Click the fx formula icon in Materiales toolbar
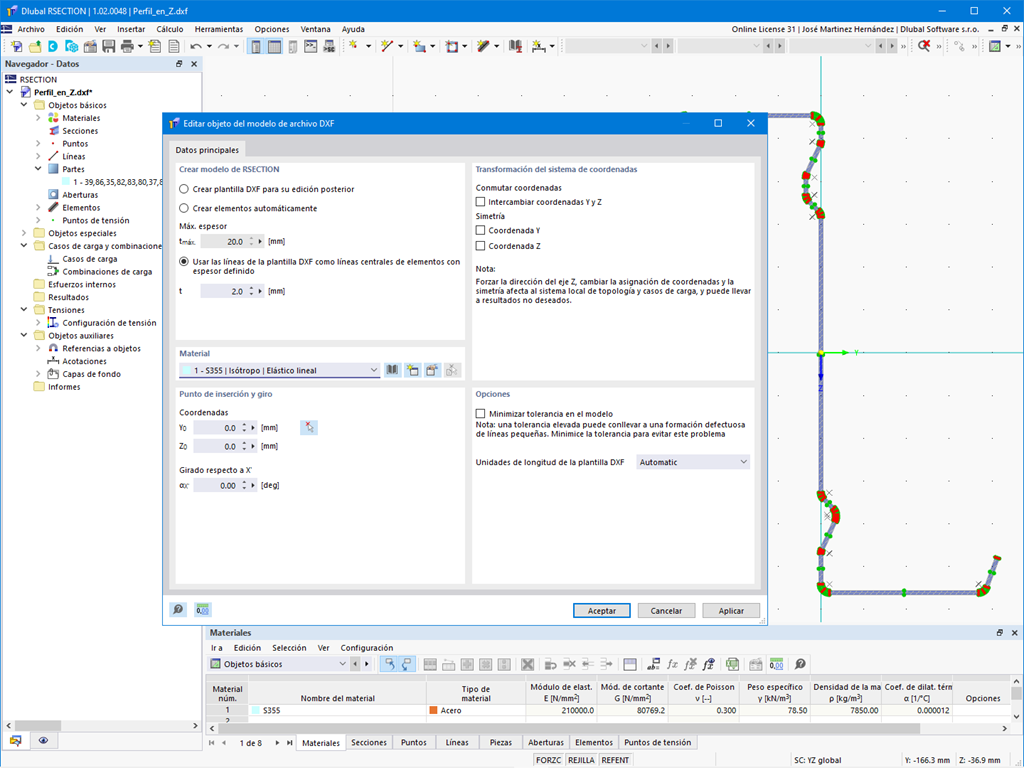This screenshot has width=1024, height=768. coord(672,664)
